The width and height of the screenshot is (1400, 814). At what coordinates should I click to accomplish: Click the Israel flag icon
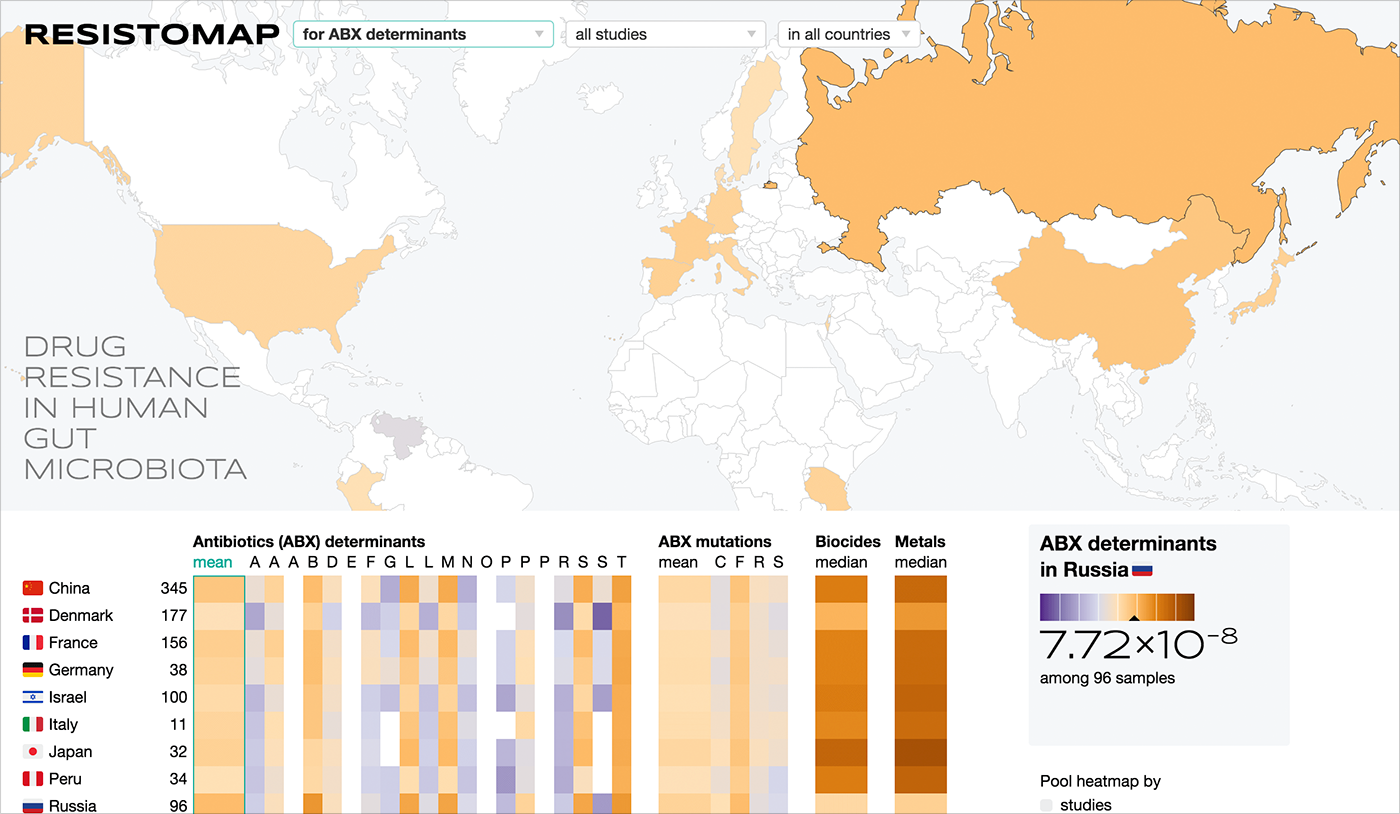tap(33, 697)
